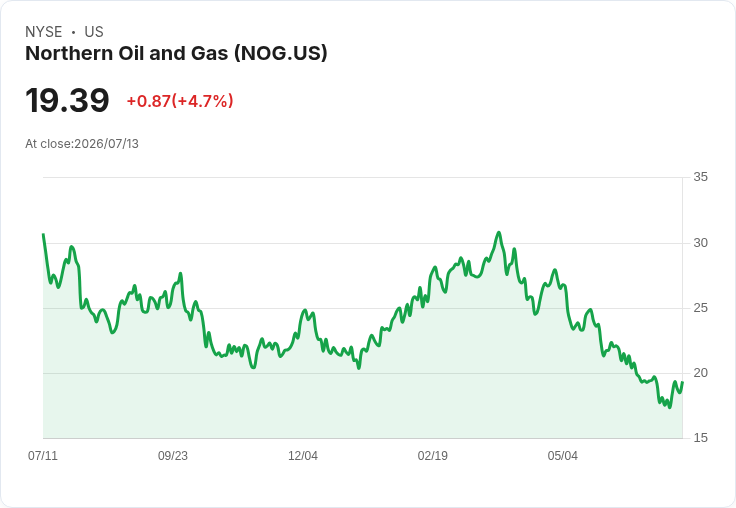The height and width of the screenshot is (508, 736).
Task: Click the +0.87(+4.7%) price change text
Action: 180,101
